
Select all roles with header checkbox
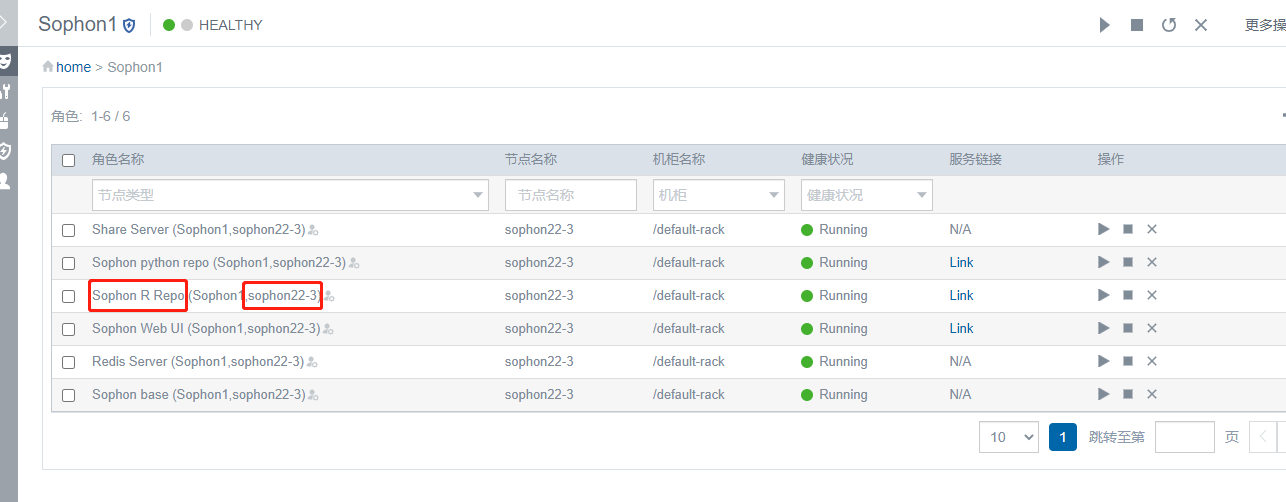pyautogui.click(x=68, y=160)
